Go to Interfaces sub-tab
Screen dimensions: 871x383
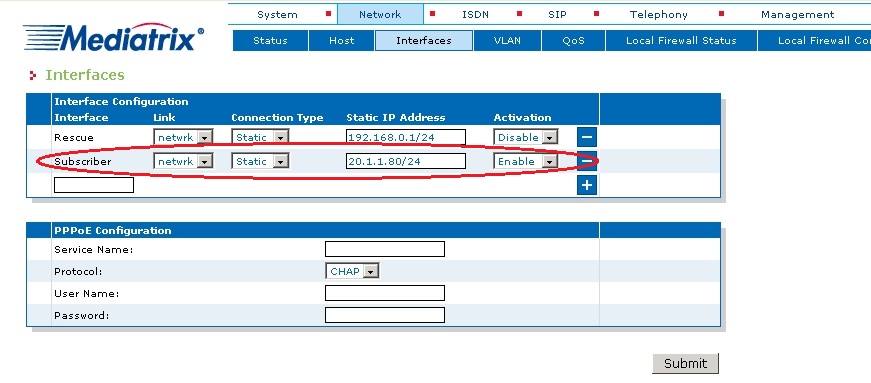[424, 41]
